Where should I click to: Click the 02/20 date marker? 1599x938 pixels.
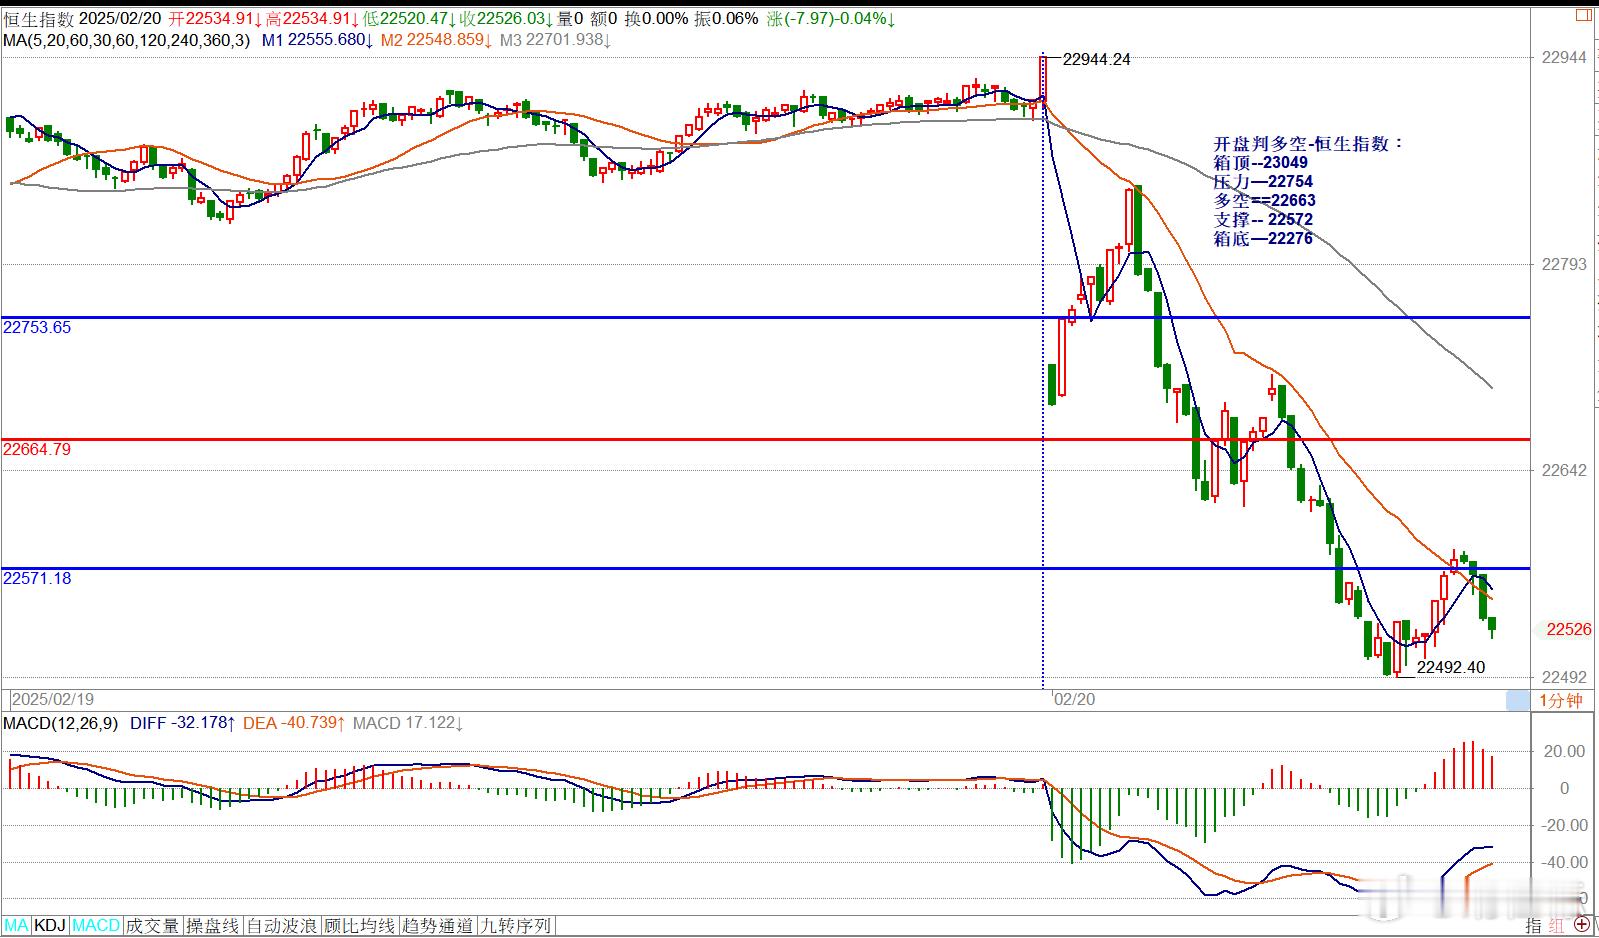(1075, 700)
